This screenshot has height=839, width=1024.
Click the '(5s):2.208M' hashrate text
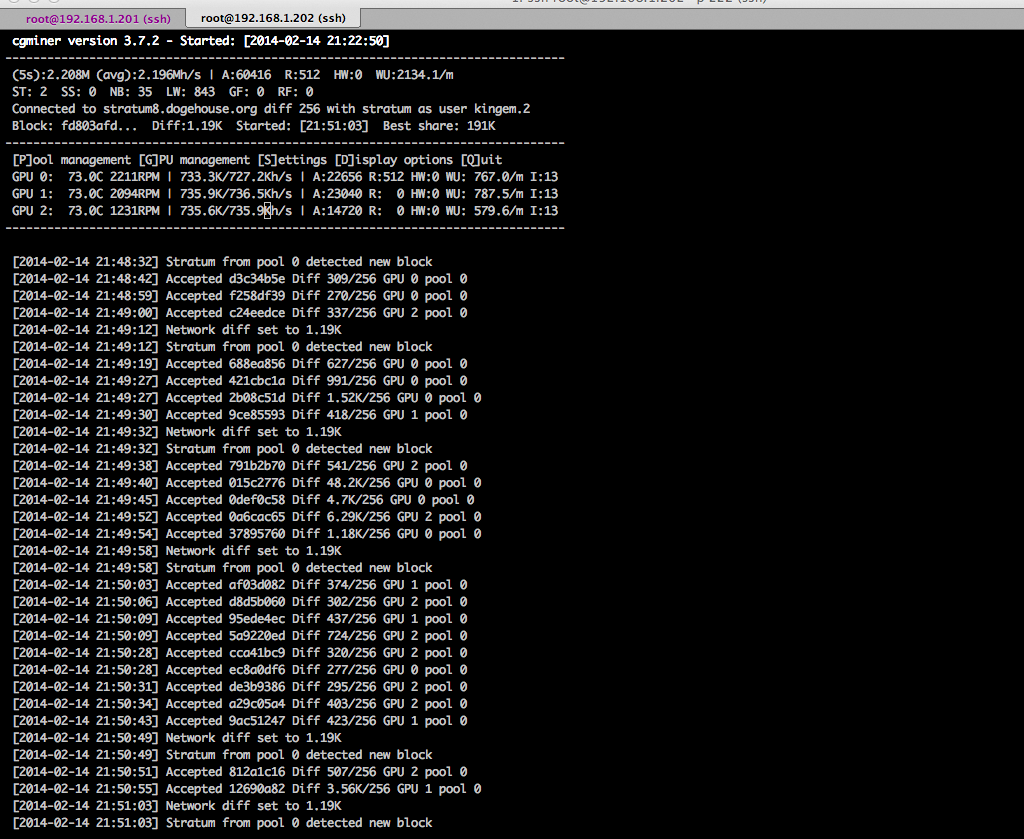50,75
